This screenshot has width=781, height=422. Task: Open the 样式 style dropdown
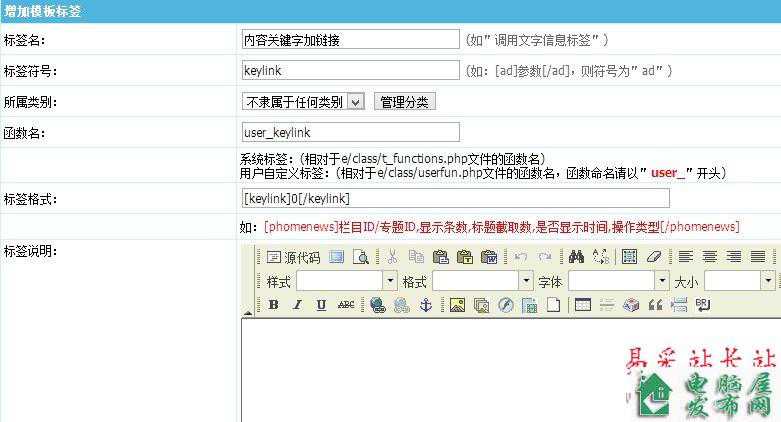[347, 281]
